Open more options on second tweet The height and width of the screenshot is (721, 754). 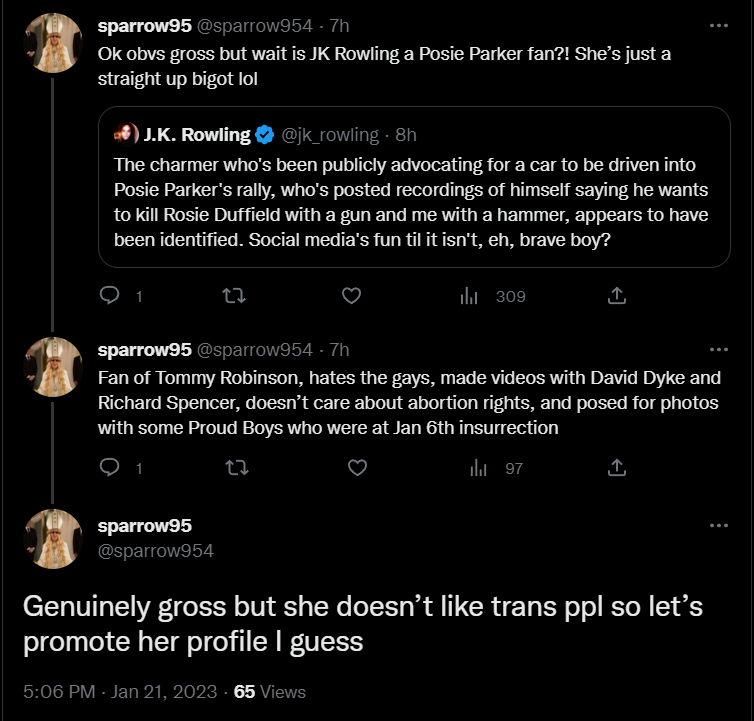[x=719, y=350]
